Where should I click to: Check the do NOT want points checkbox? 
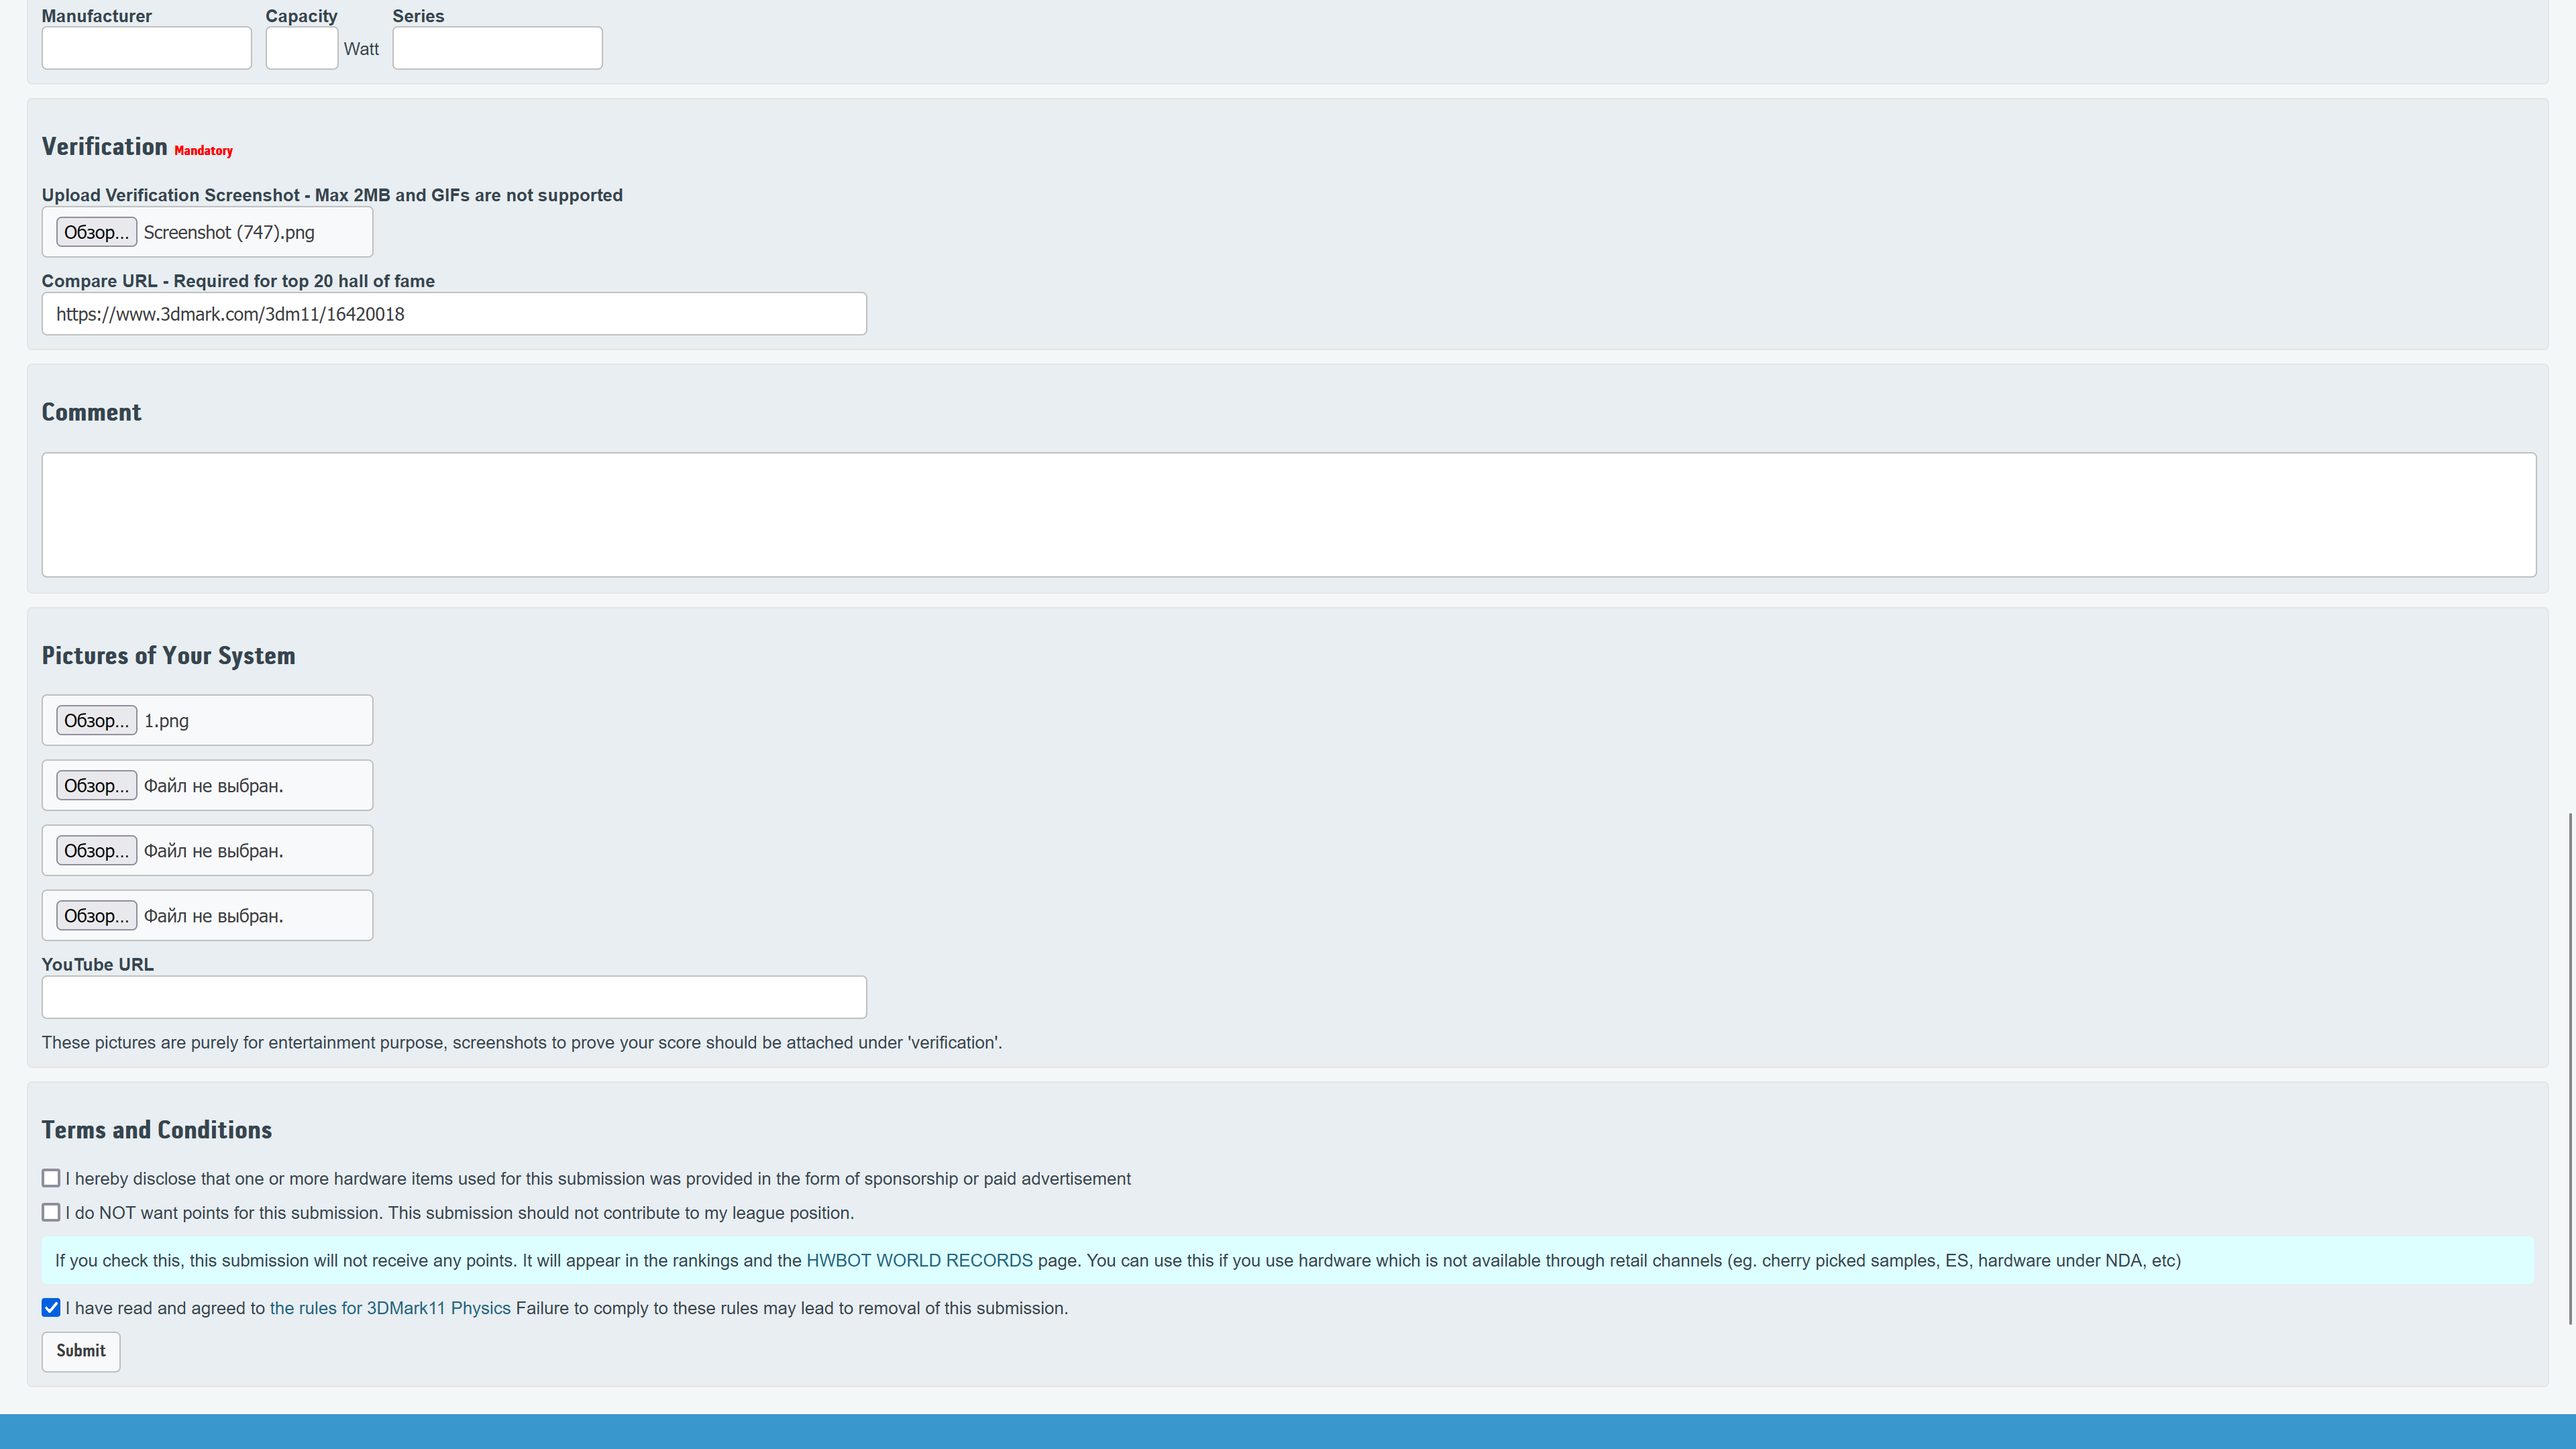[51, 1212]
